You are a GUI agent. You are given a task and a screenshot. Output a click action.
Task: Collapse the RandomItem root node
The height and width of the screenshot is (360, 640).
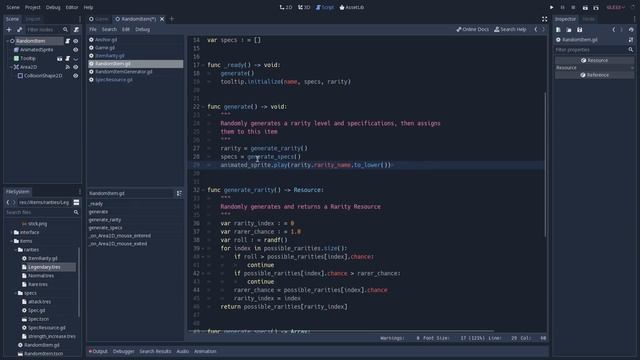tap(7, 41)
